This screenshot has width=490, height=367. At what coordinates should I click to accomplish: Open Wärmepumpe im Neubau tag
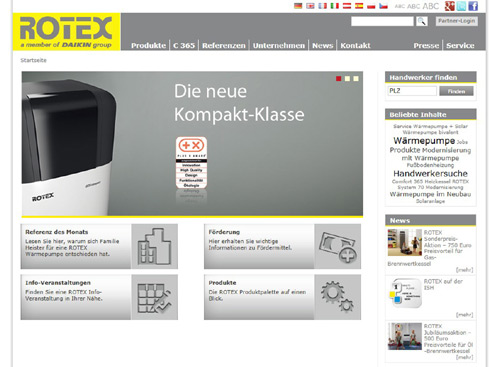(430, 194)
